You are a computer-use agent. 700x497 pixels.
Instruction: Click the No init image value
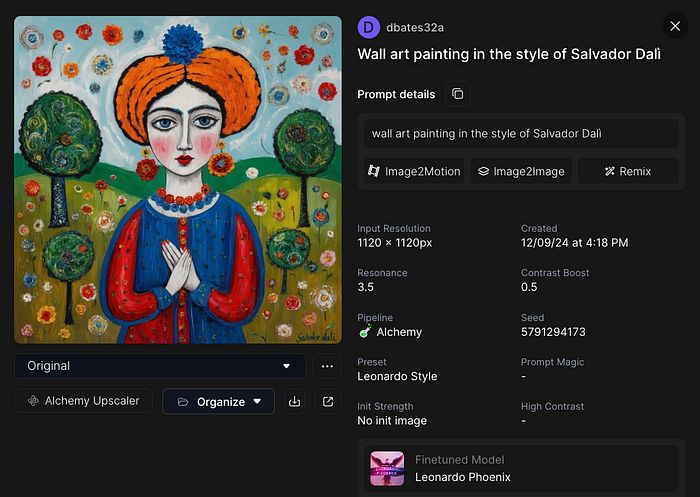(392, 421)
